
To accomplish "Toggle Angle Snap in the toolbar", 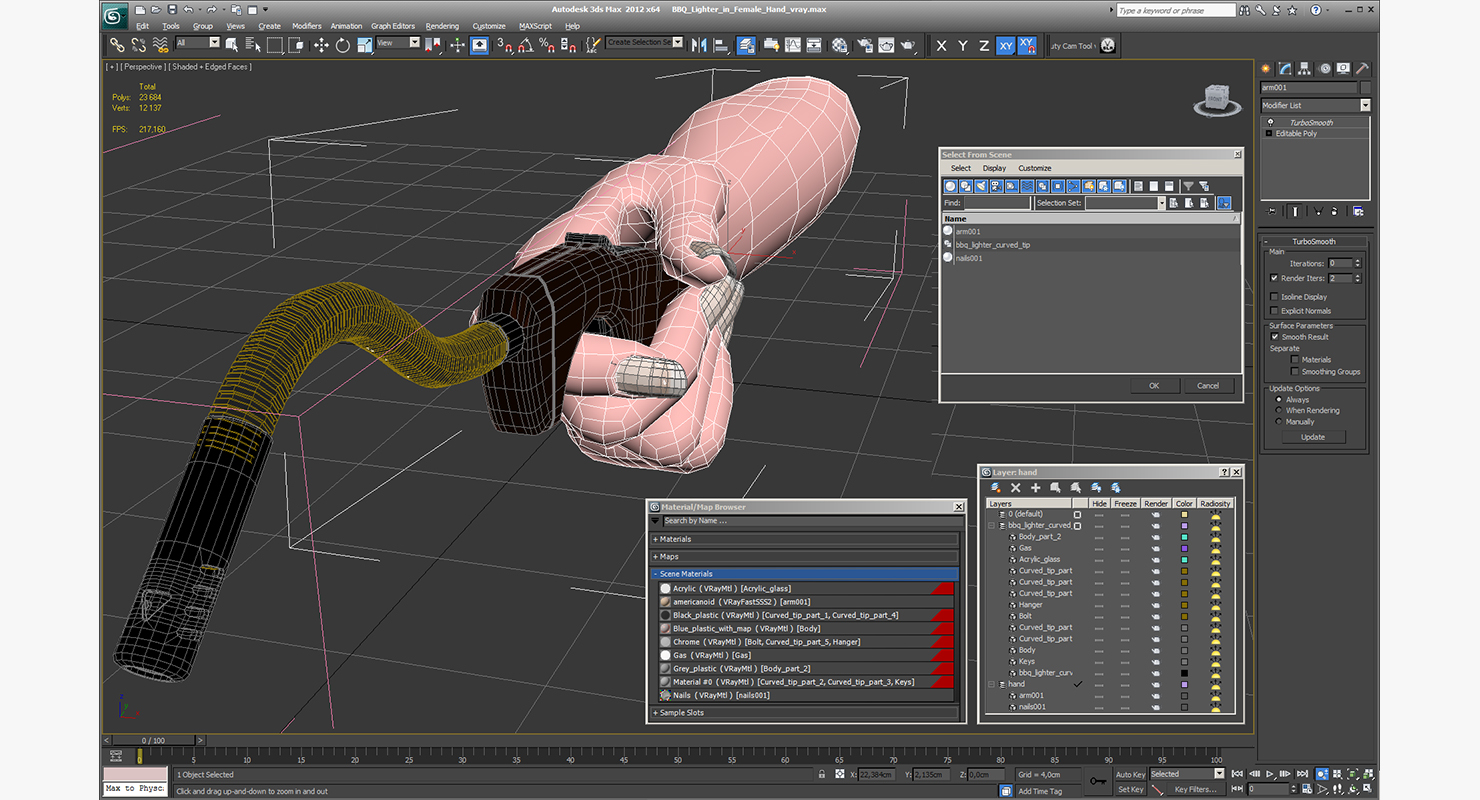I will click(x=526, y=45).
